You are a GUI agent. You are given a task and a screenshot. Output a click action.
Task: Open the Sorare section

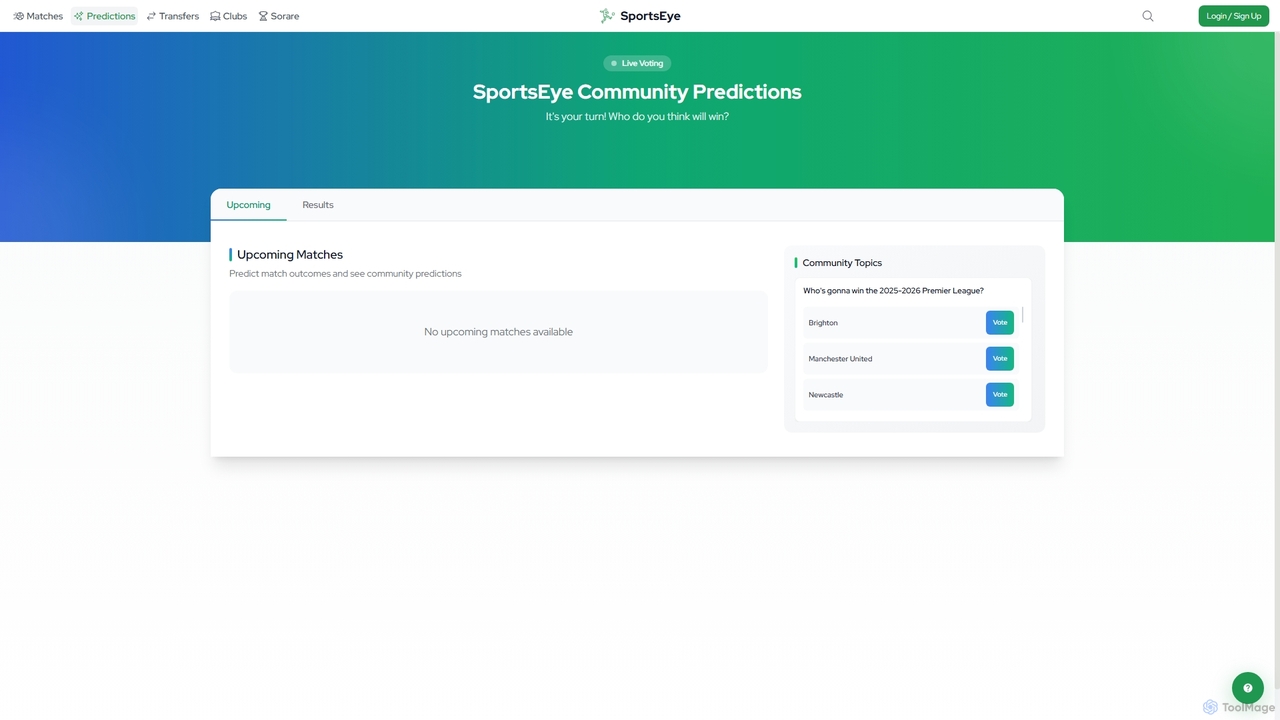click(x=278, y=16)
